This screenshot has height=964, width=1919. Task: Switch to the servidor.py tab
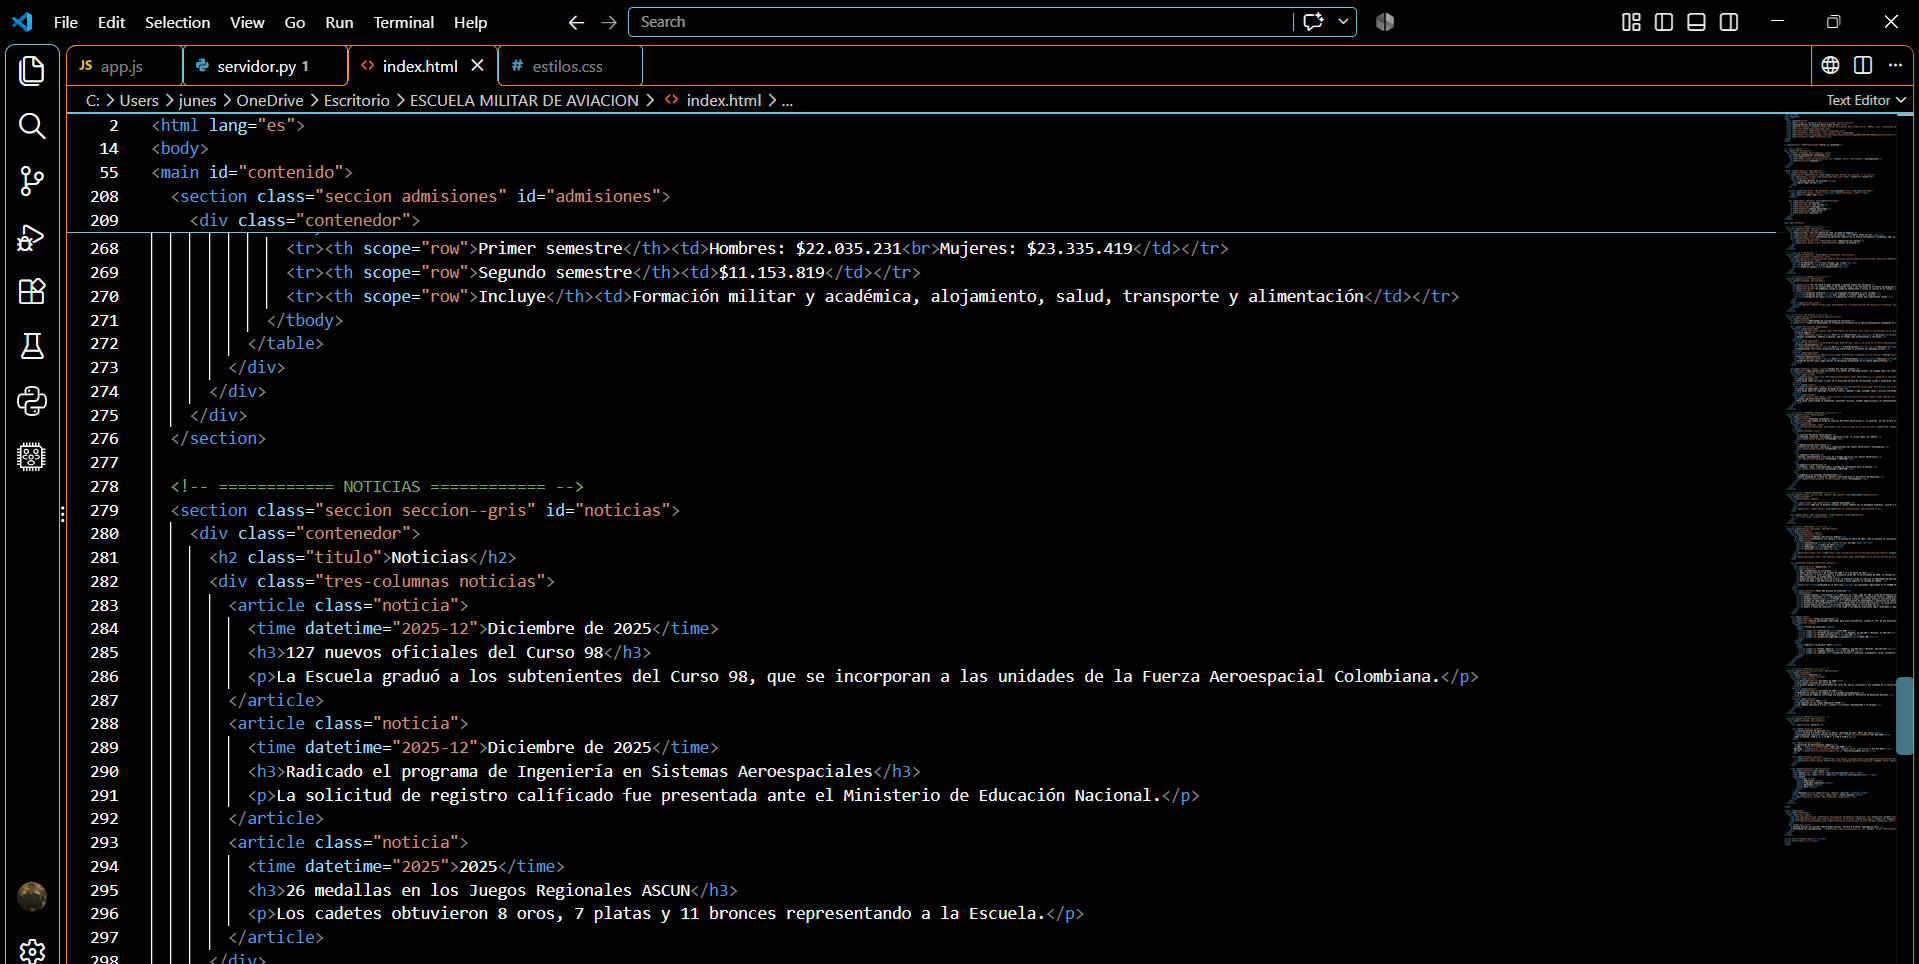pyautogui.click(x=265, y=66)
